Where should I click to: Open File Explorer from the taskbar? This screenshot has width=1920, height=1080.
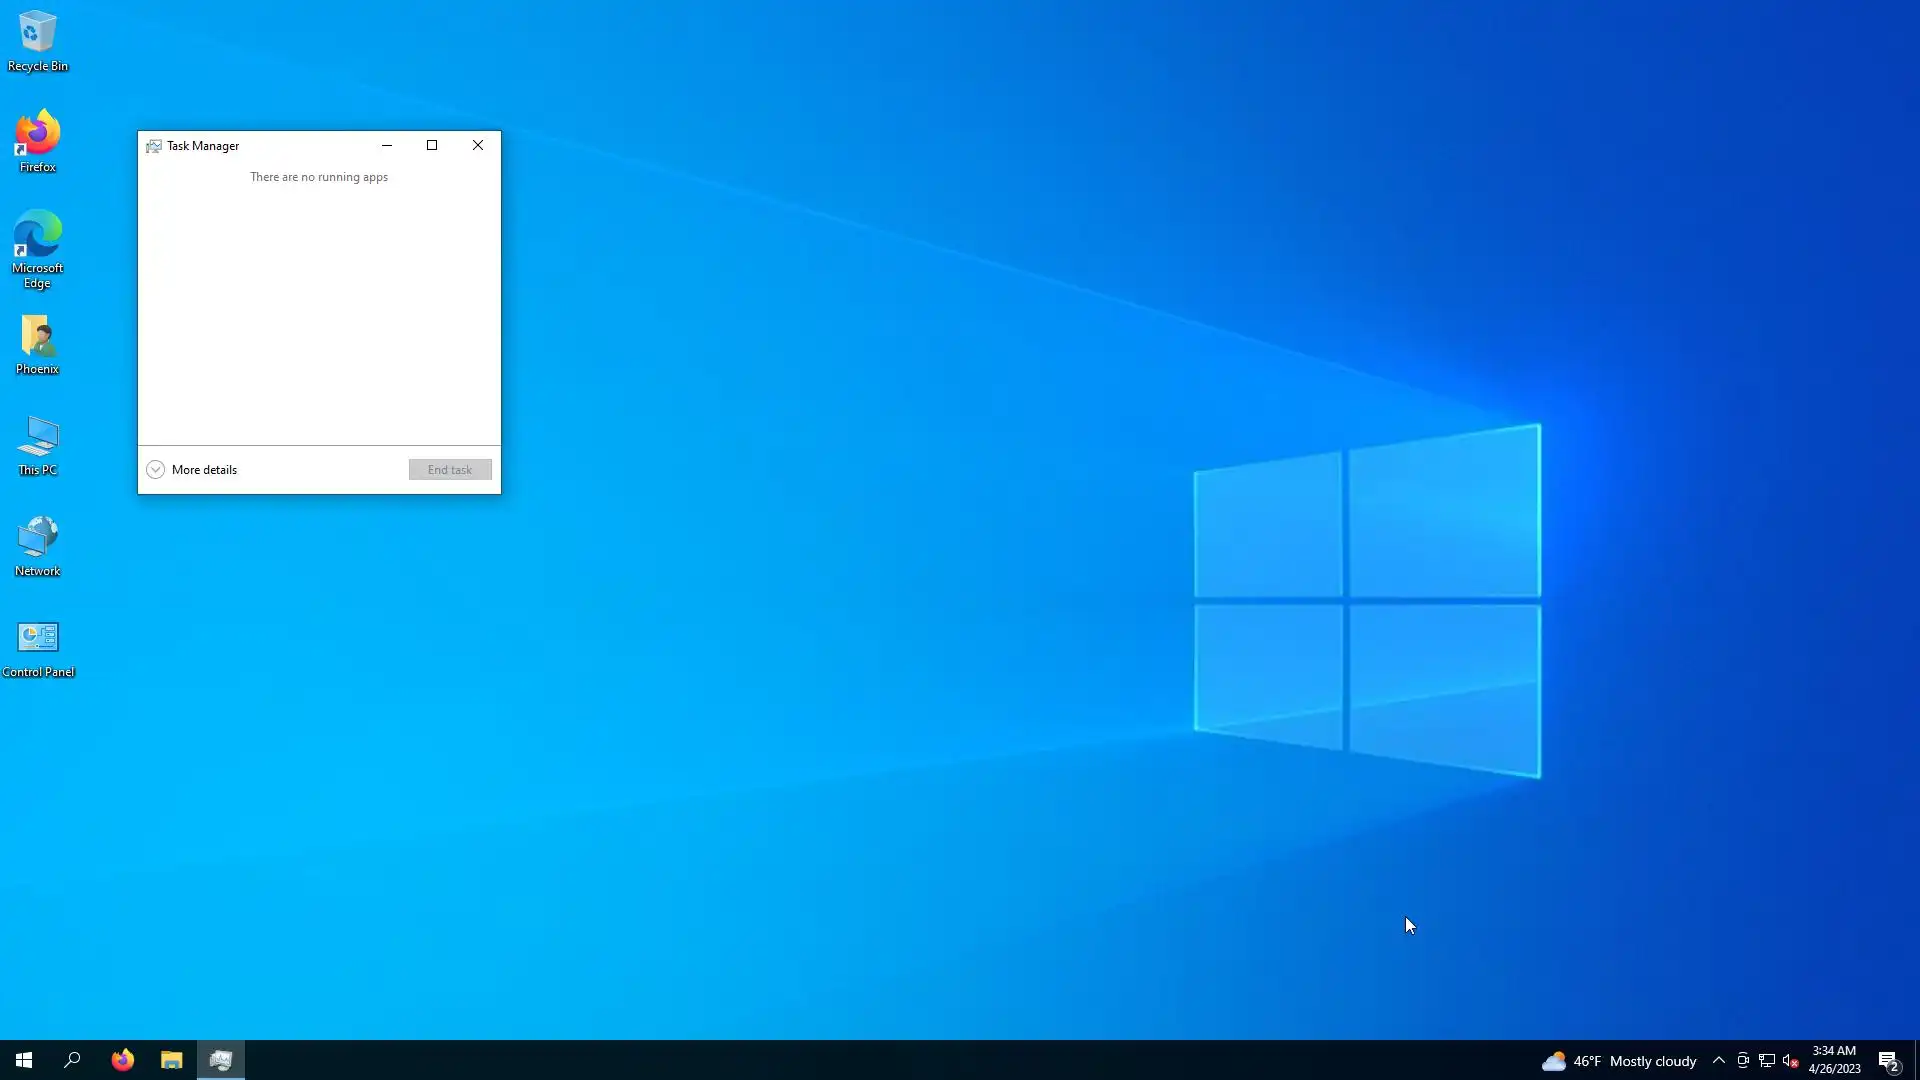[171, 1060]
